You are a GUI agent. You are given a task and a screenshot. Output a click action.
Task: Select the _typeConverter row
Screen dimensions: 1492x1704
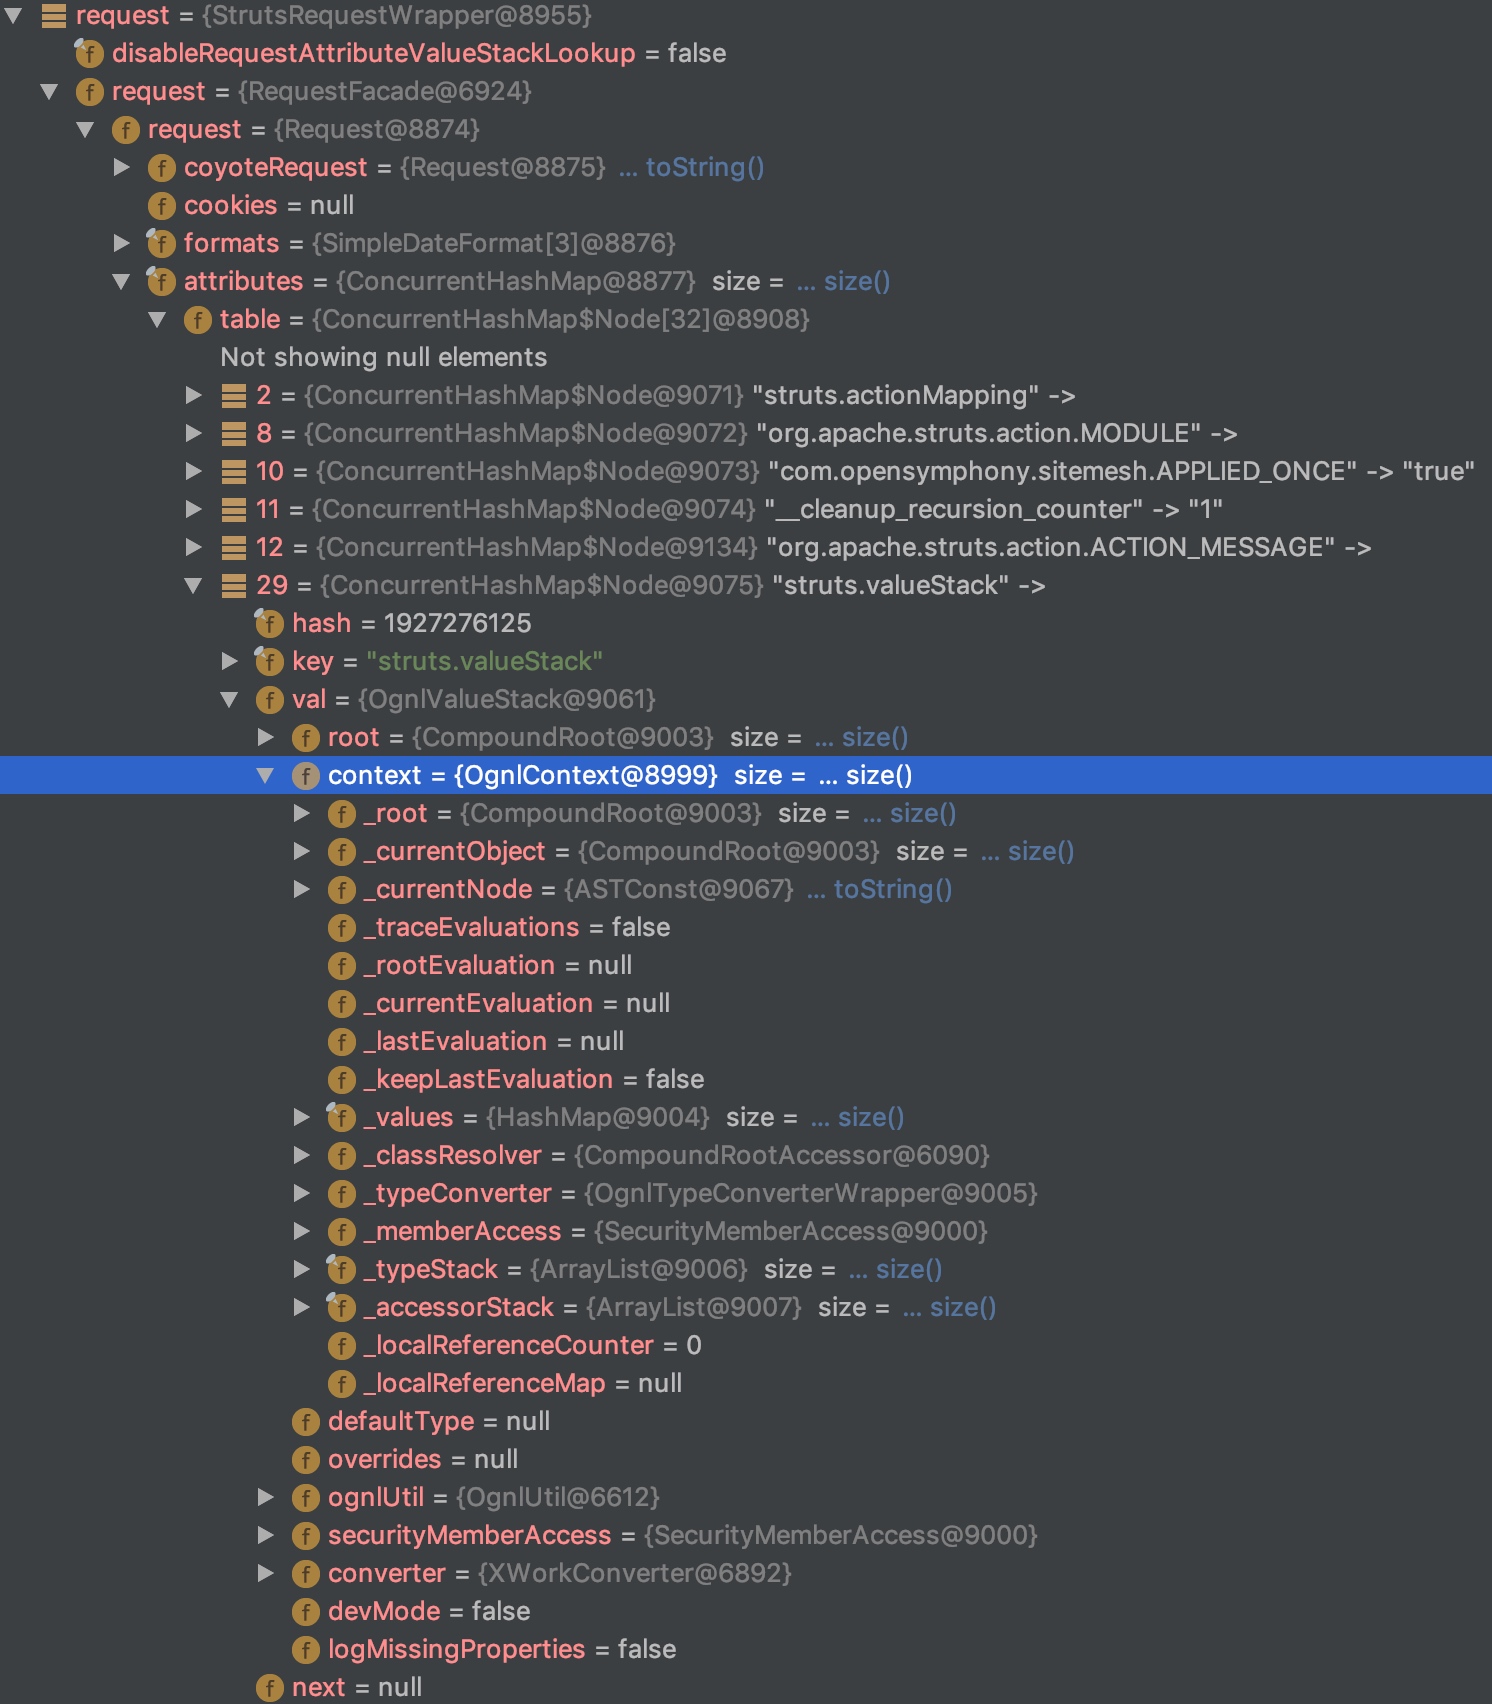tap(746, 1194)
